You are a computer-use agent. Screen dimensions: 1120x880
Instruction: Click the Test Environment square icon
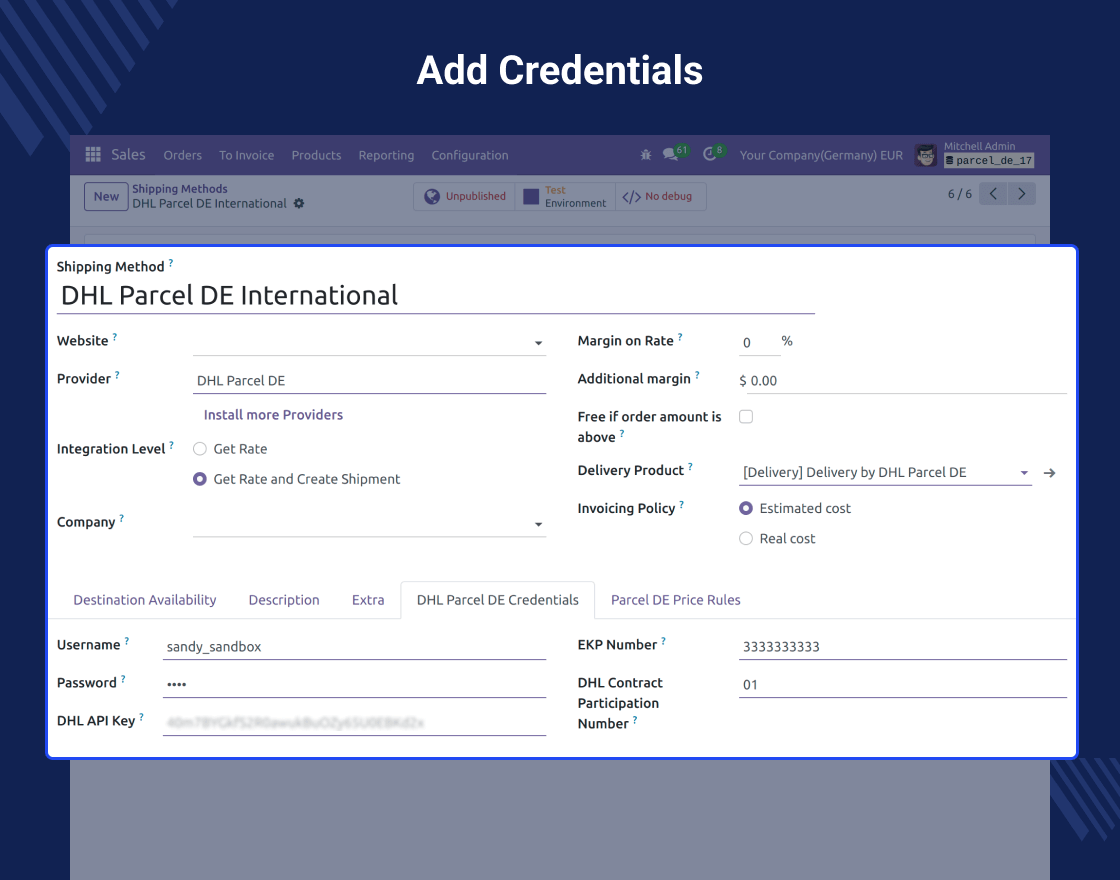point(531,196)
